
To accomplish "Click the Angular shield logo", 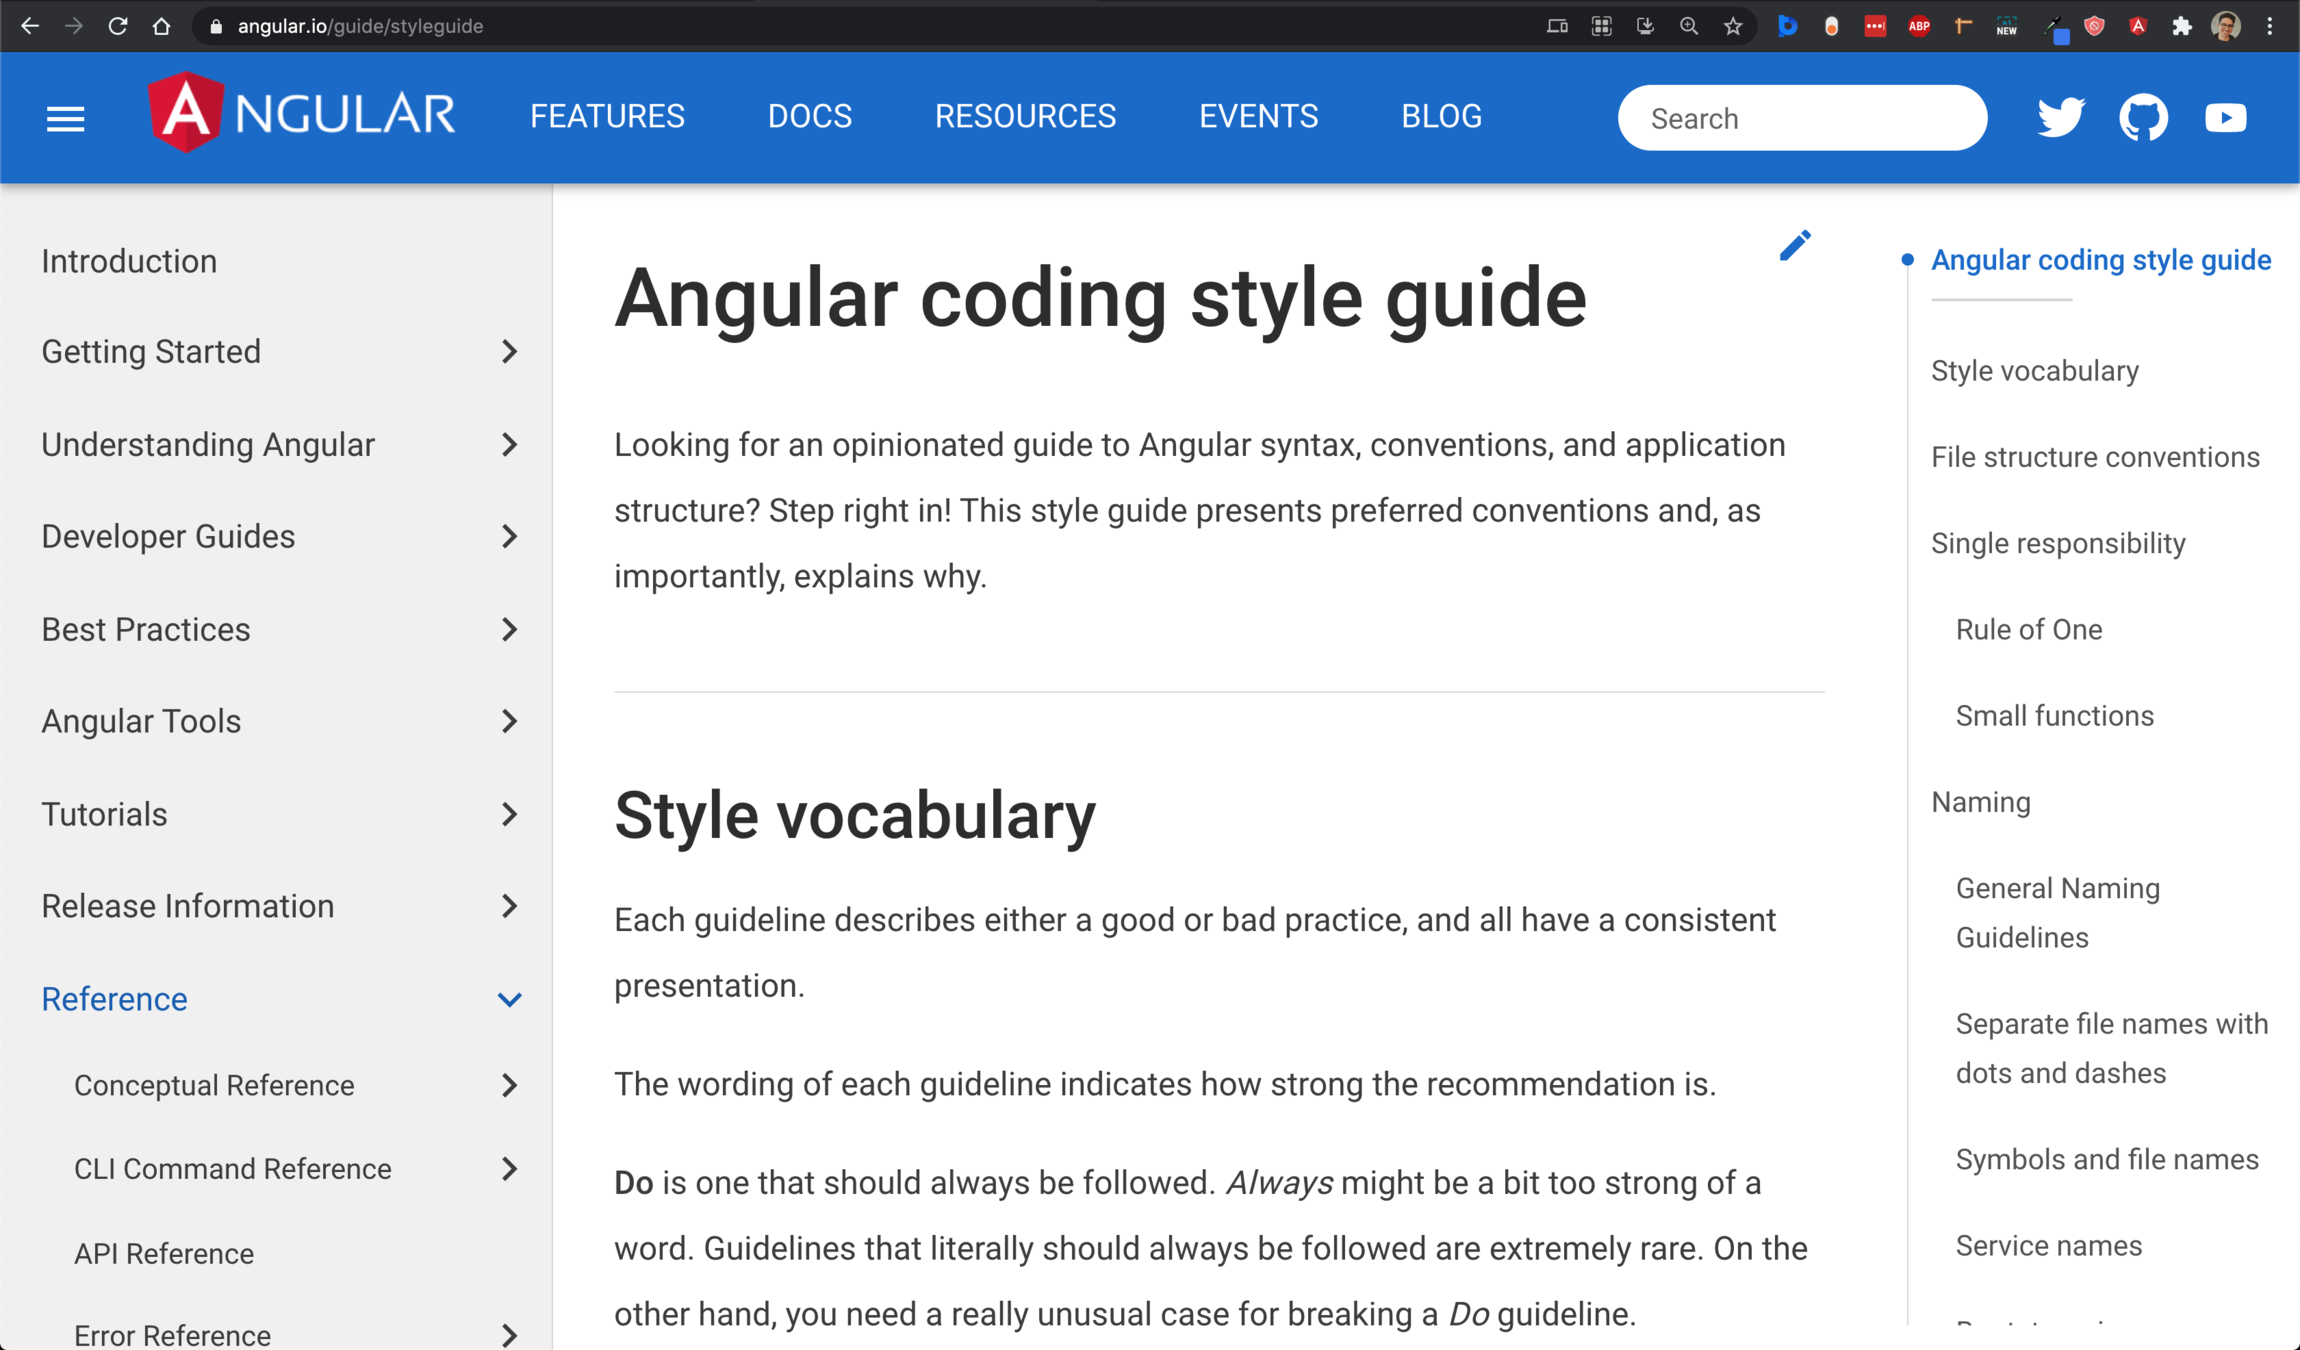I will (x=185, y=113).
